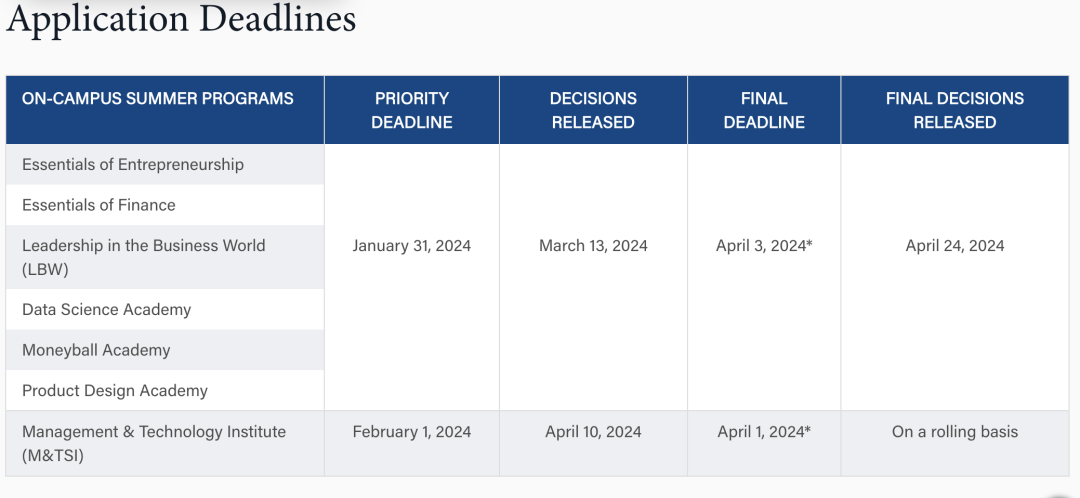Click the Essentials of Entrepreneurship program row
Screen dimensions: 1080x498
(x=133, y=164)
